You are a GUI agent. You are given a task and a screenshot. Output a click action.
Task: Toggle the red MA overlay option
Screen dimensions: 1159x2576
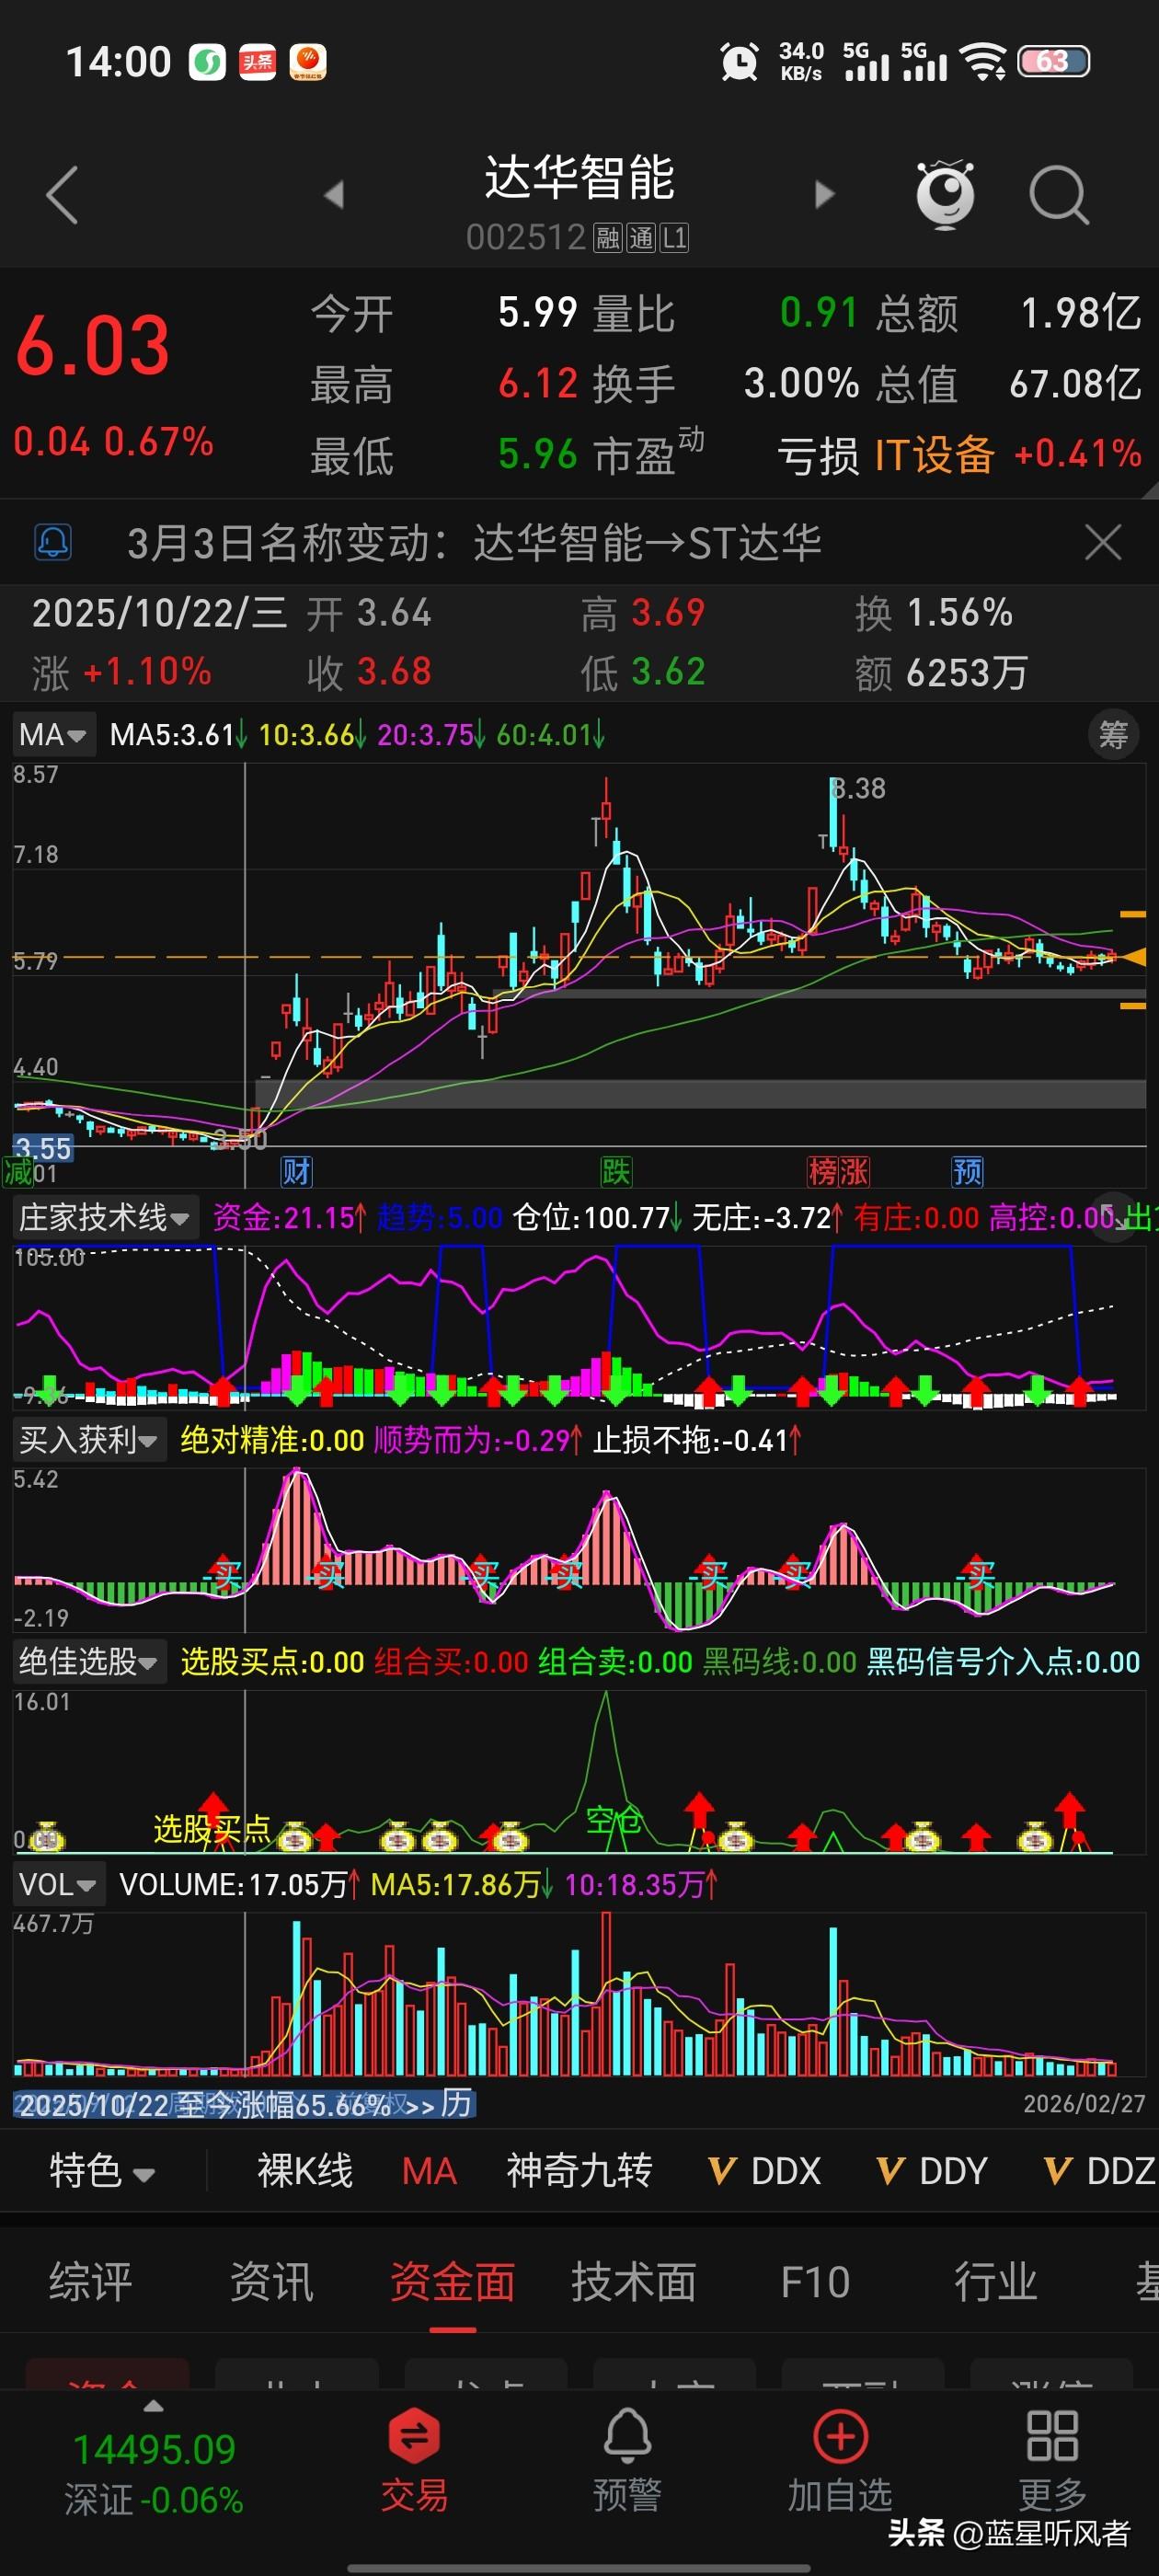pos(429,2171)
